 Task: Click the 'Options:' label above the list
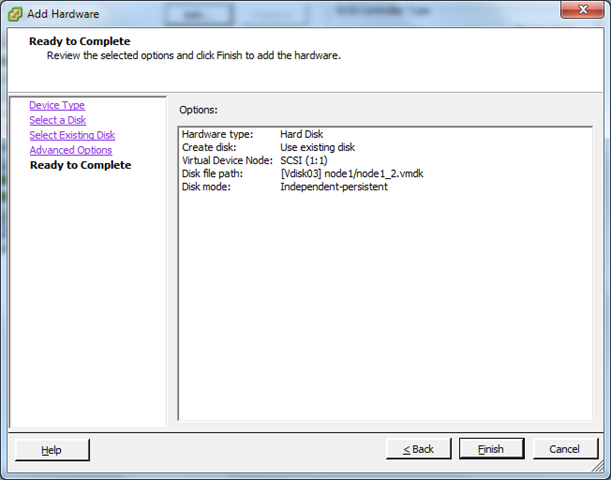198,109
